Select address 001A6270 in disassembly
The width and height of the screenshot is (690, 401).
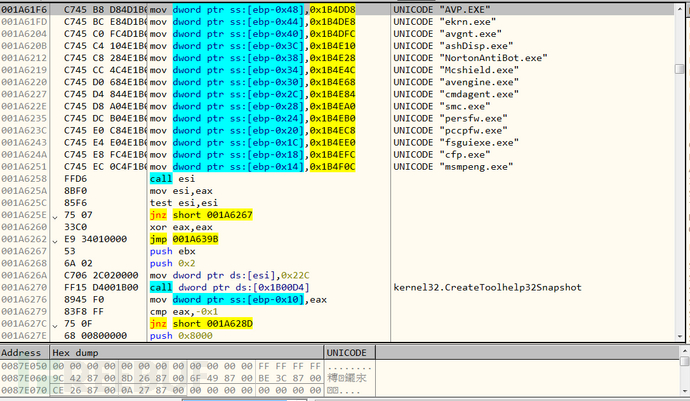click(24, 287)
